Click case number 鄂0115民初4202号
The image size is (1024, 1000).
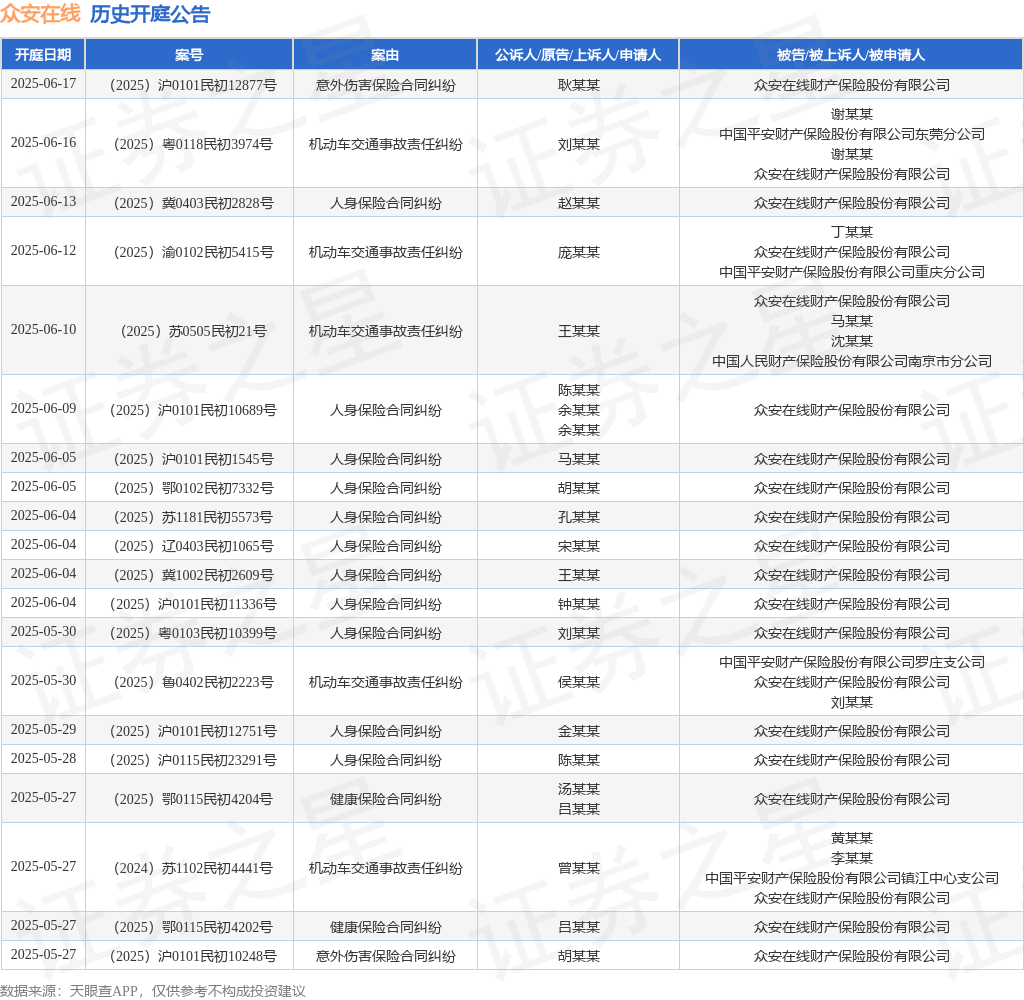tap(193, 927)
